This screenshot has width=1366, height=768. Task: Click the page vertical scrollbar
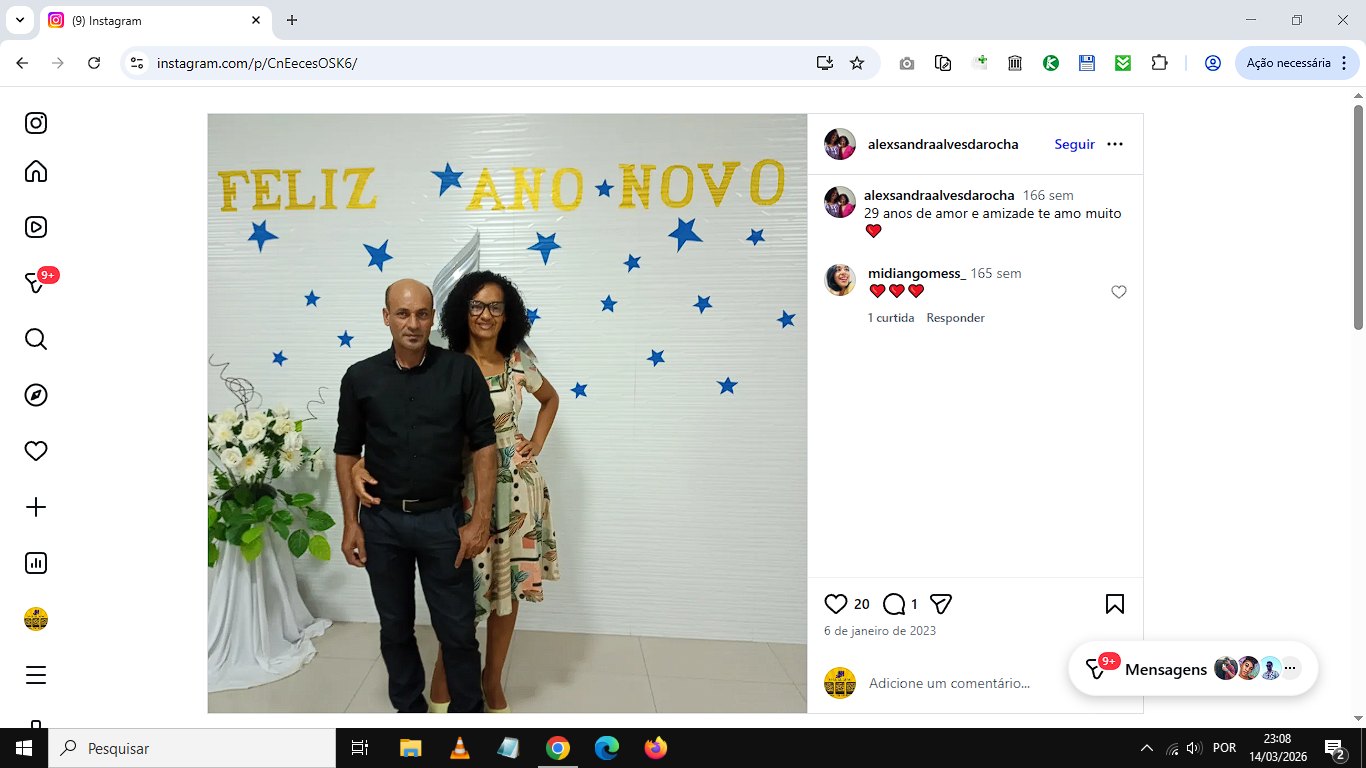click(x=1359, y=216)
